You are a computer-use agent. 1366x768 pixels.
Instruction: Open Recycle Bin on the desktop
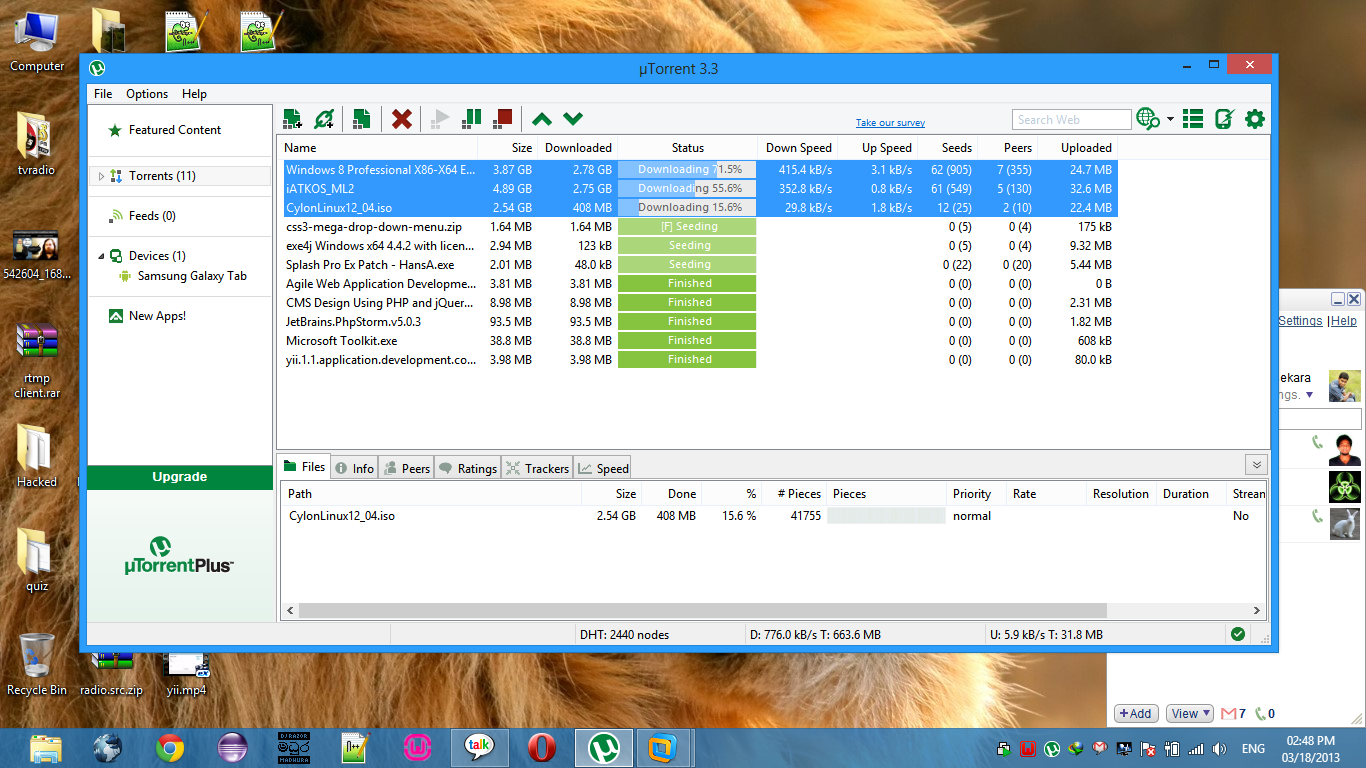pos(37,664)
